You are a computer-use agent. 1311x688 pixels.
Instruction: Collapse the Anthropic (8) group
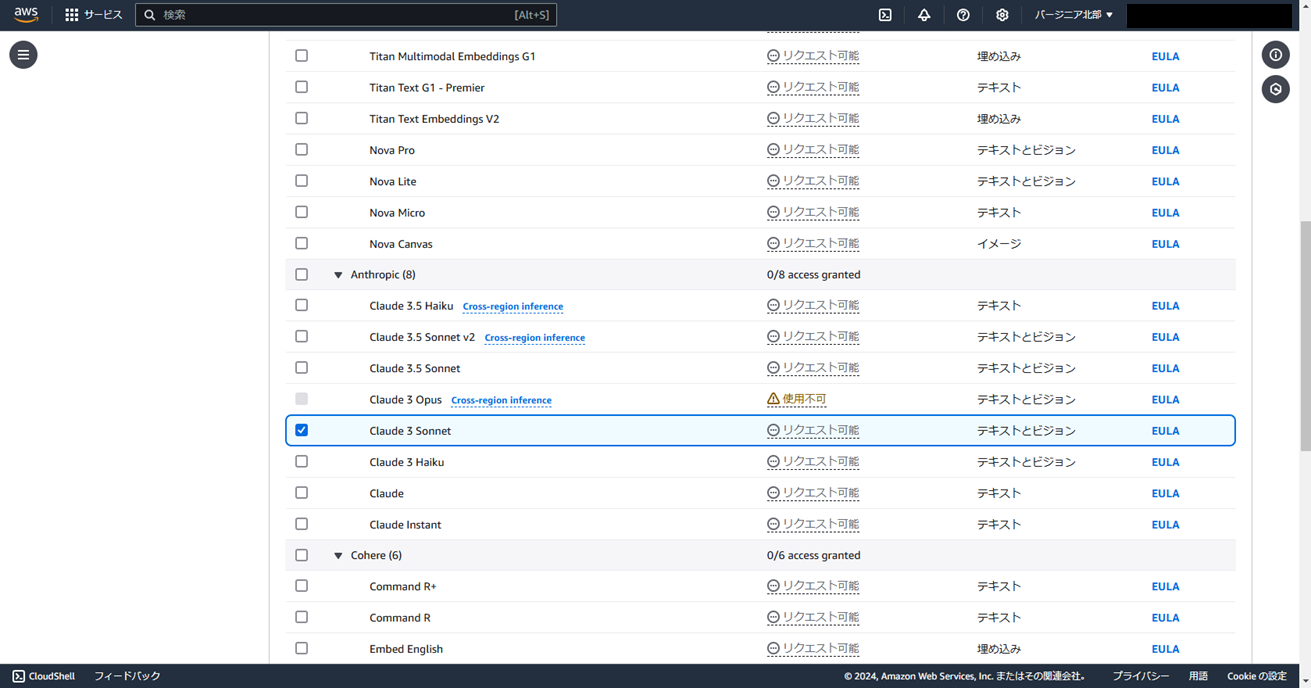pos(338,275)
